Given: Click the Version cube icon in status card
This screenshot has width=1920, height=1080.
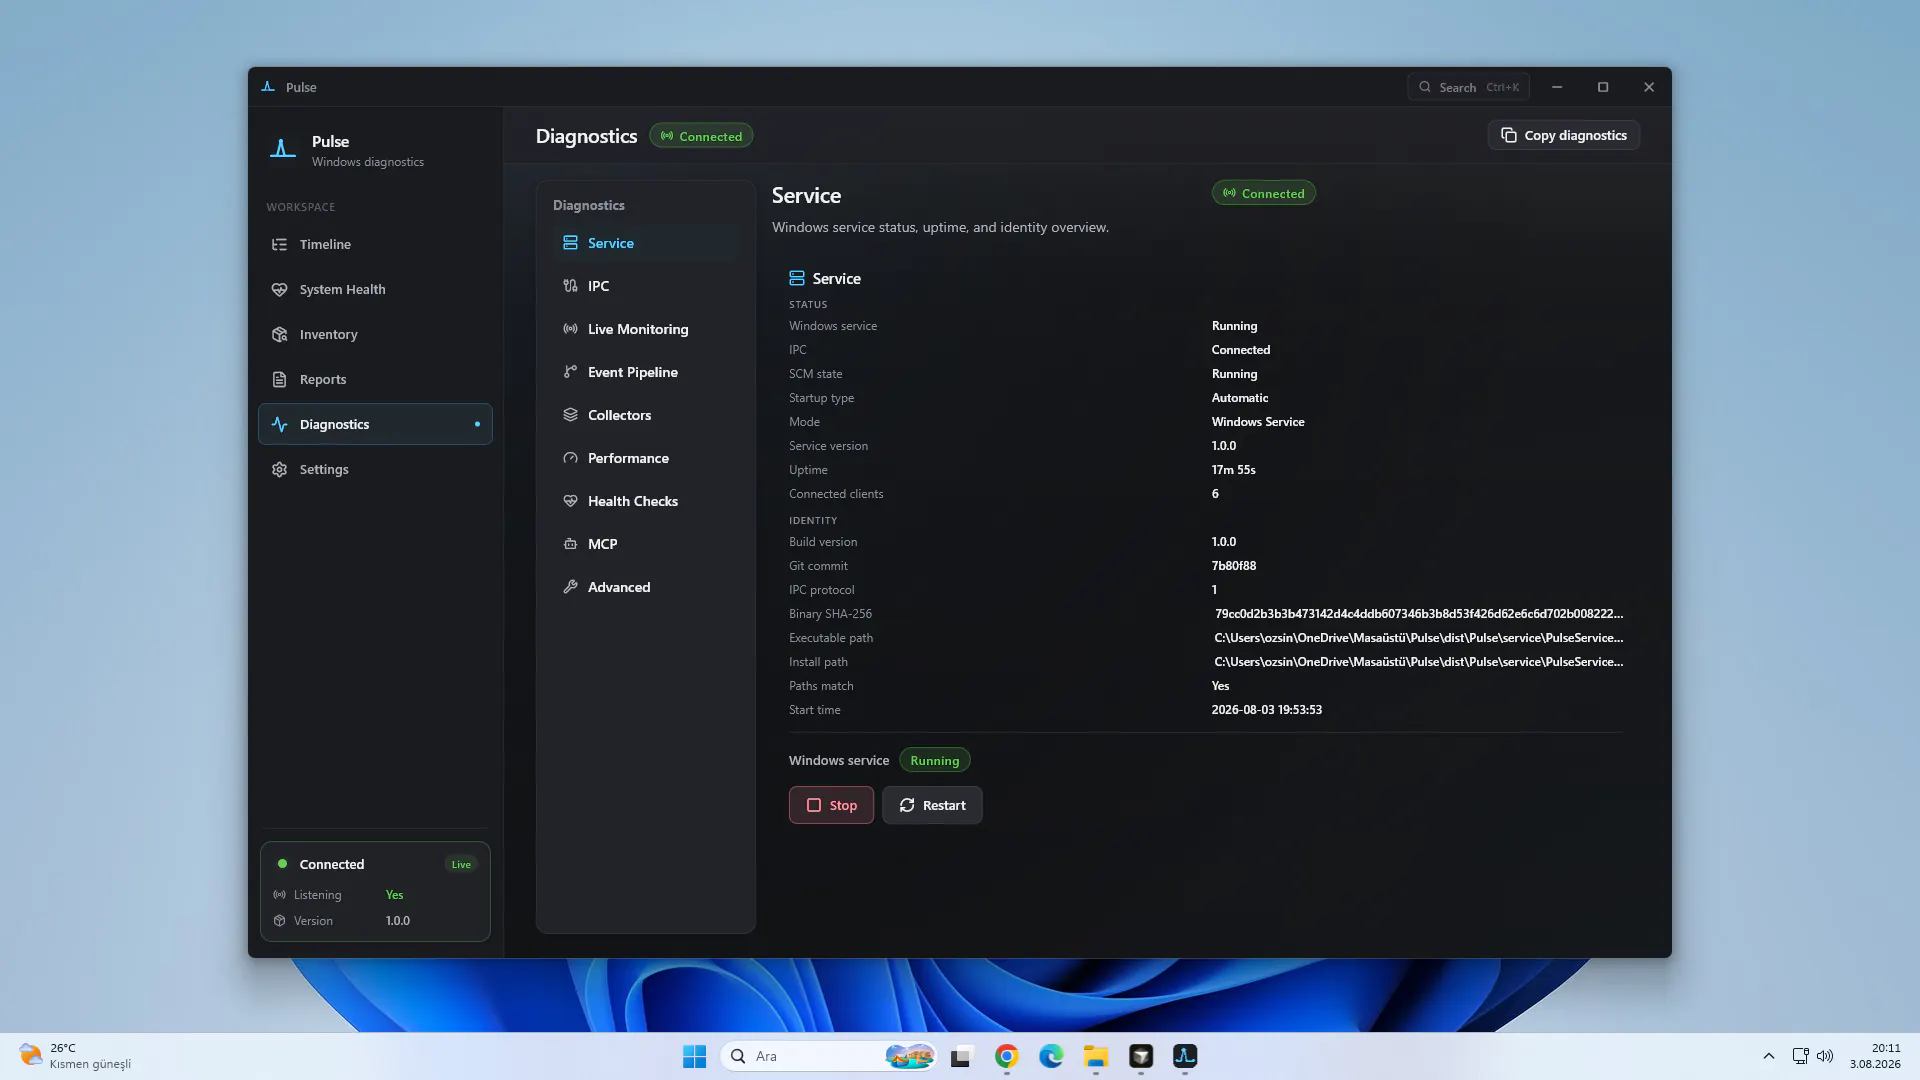Looking at the screenshot, I should point(280,921).
